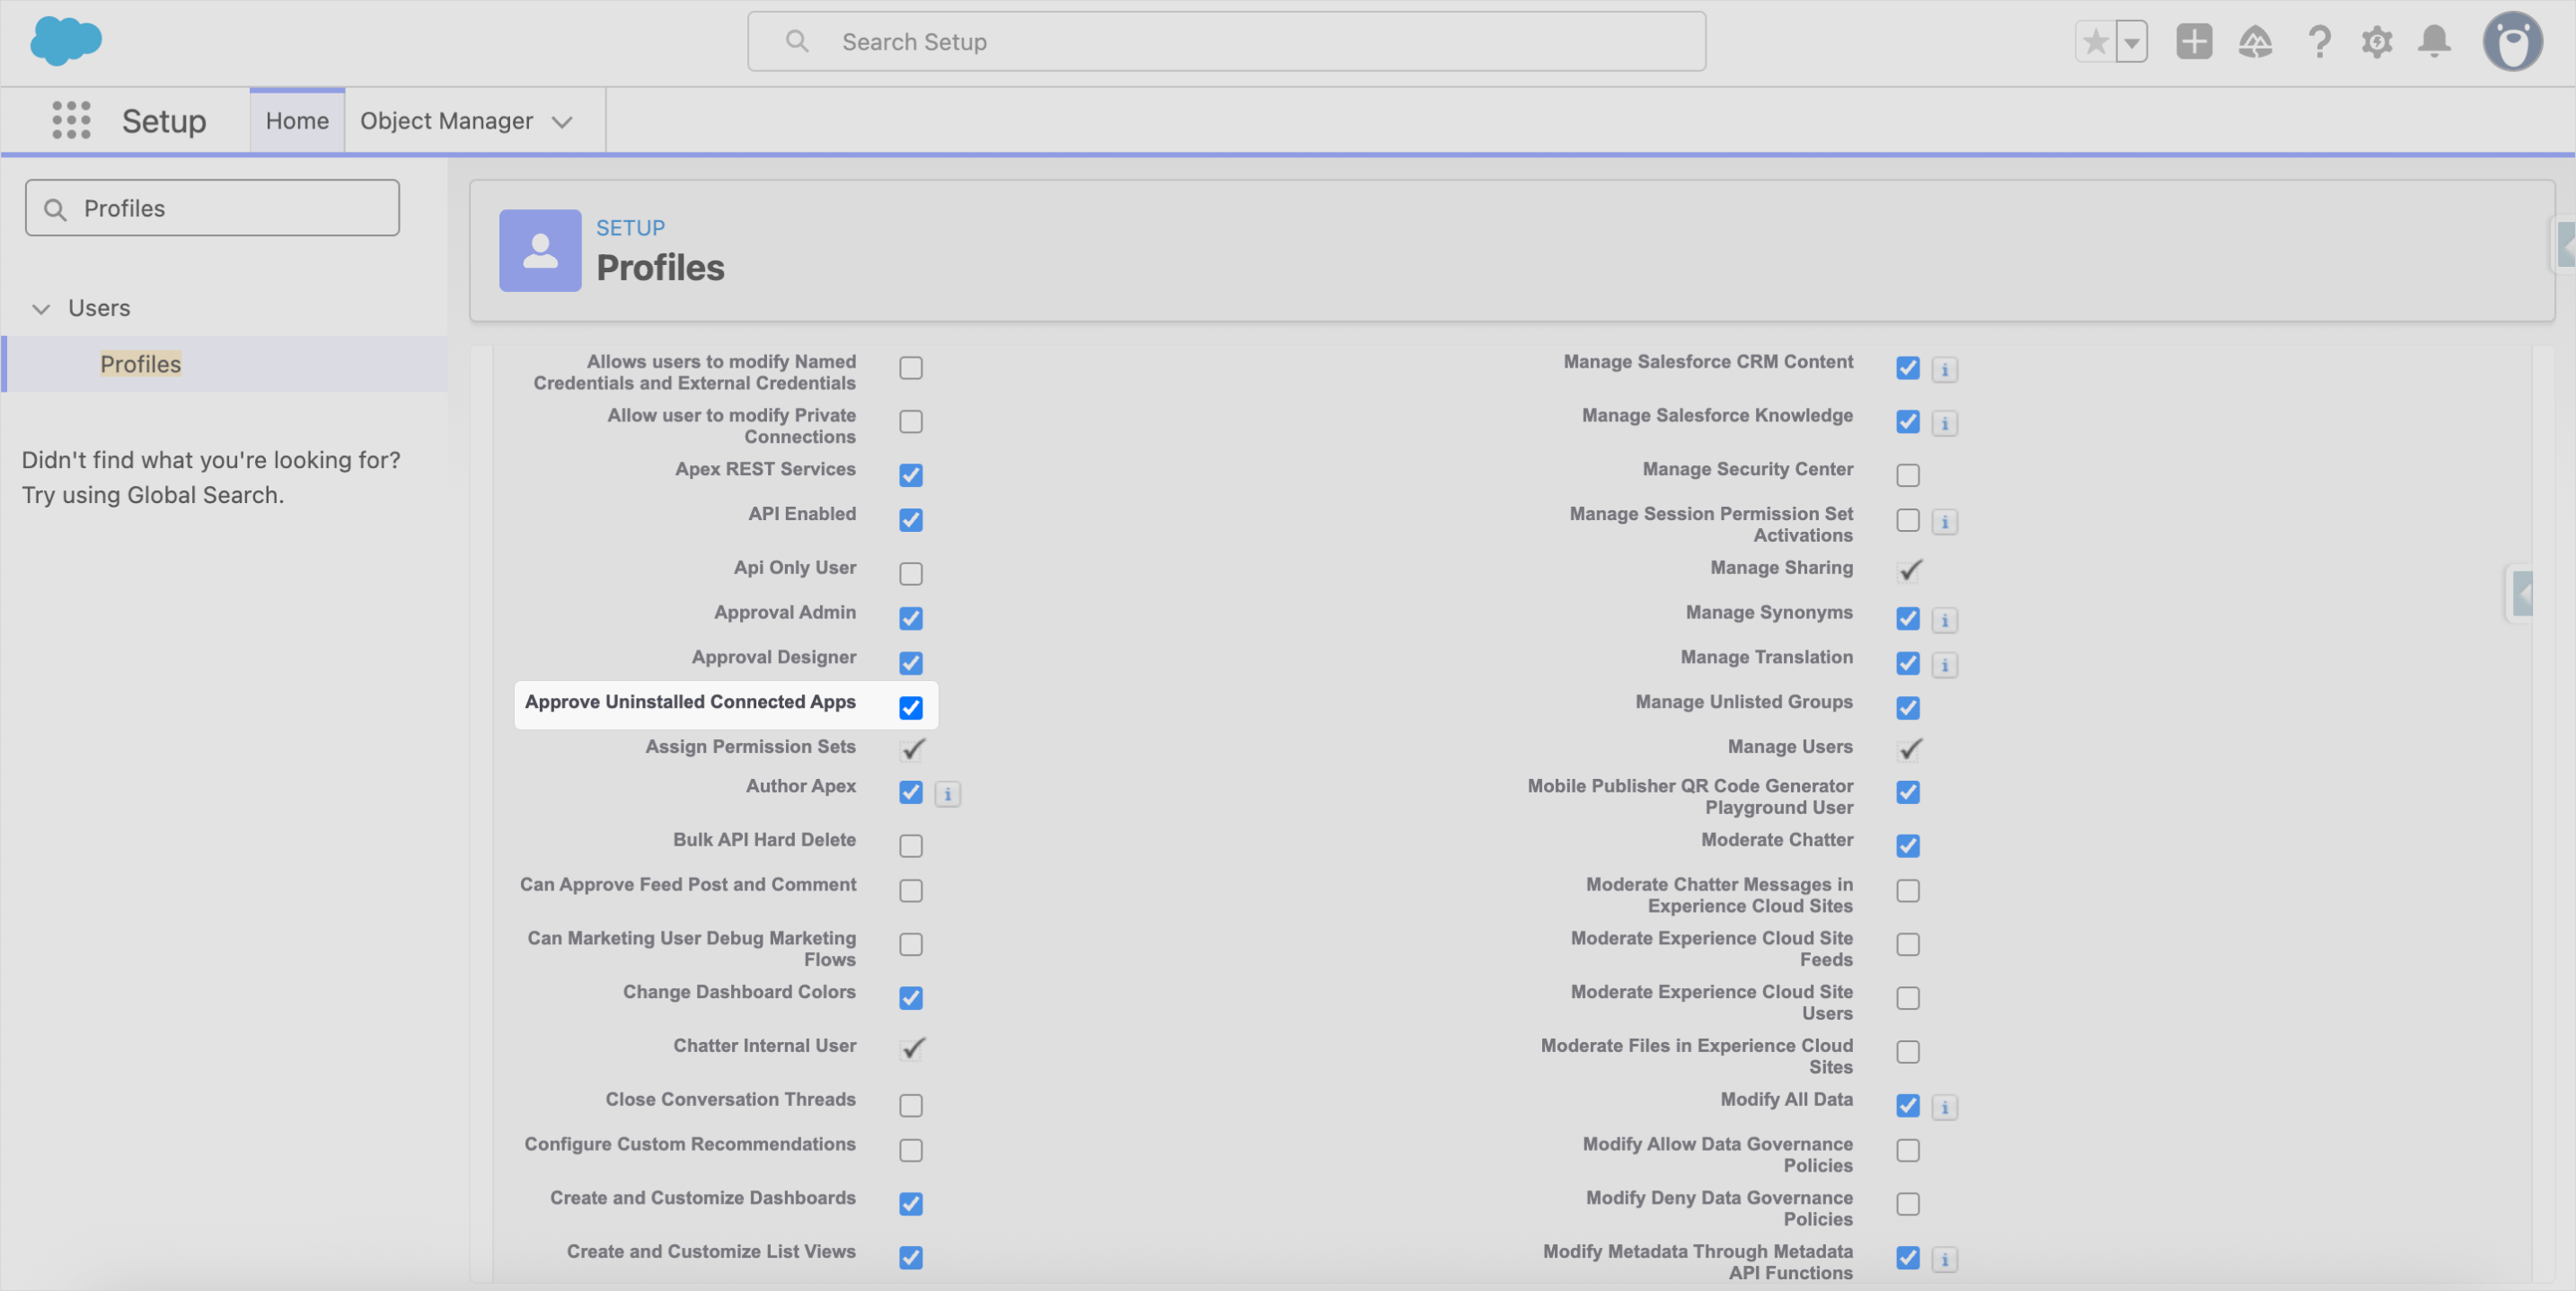The height and width of the screenshot is (1291, 2576).
Task: Click the Salesforce cloud logo
Action: coord(66,42)
